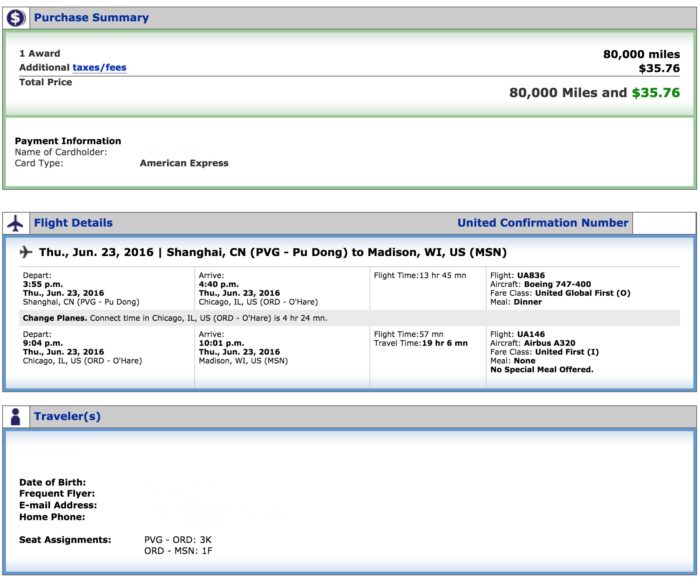Click the 'Date of Birth:' label
The height and width of the screenshot is (579, 700).
coord(52,483)
